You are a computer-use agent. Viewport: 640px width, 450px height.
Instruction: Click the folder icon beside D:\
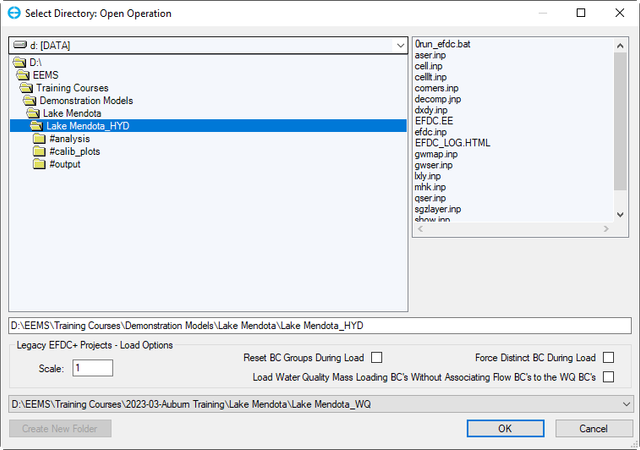[19, 62]
